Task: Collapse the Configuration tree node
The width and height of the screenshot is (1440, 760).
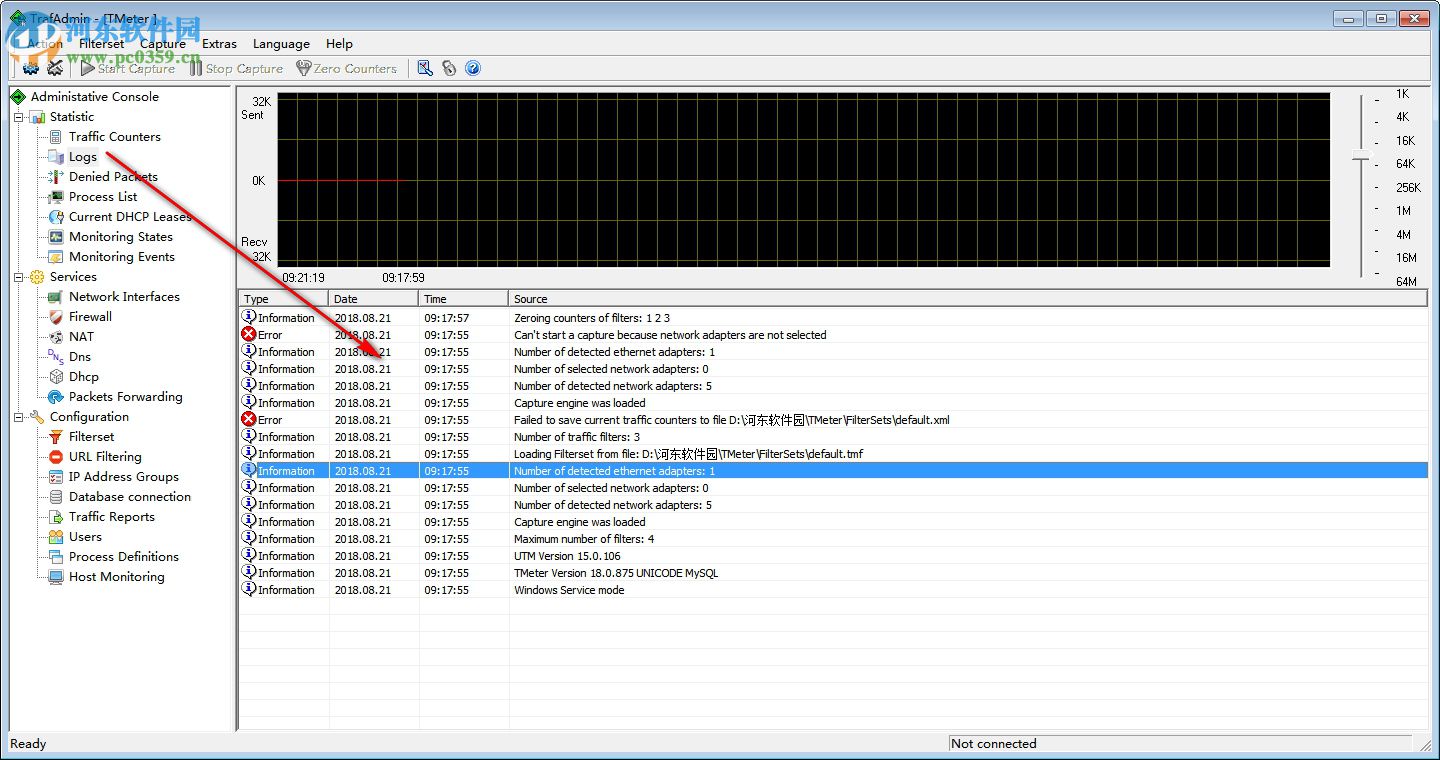Action: pos(18,417)
